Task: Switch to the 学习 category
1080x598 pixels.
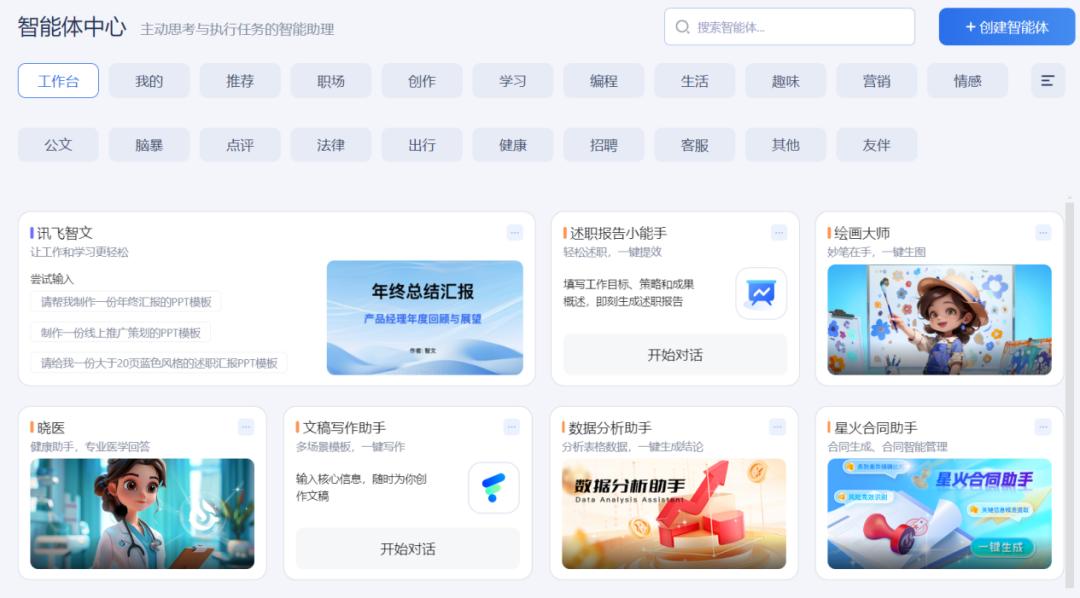Action: click(512, 81)
